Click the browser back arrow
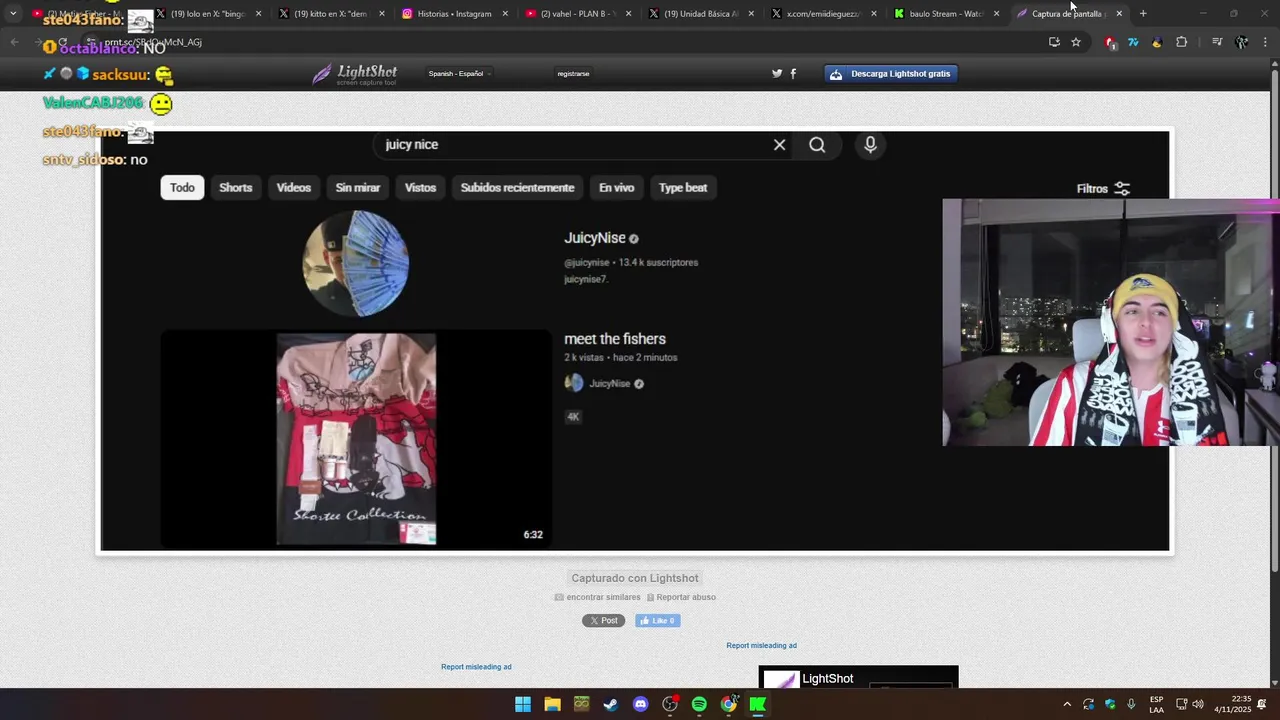The image size is (1280, 720). pos(14,42)
